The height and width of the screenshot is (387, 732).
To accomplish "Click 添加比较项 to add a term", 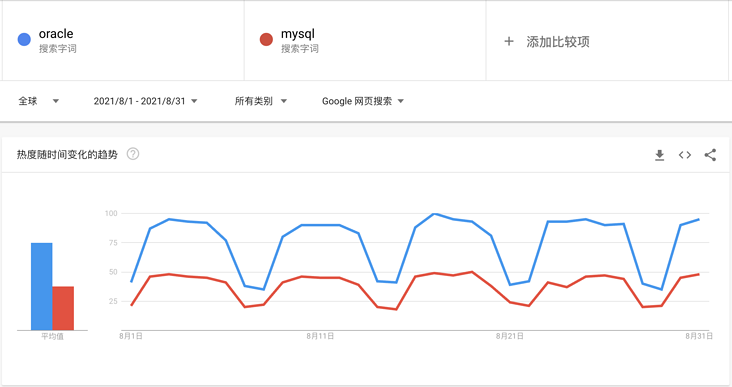I will (x=558, y=42).
